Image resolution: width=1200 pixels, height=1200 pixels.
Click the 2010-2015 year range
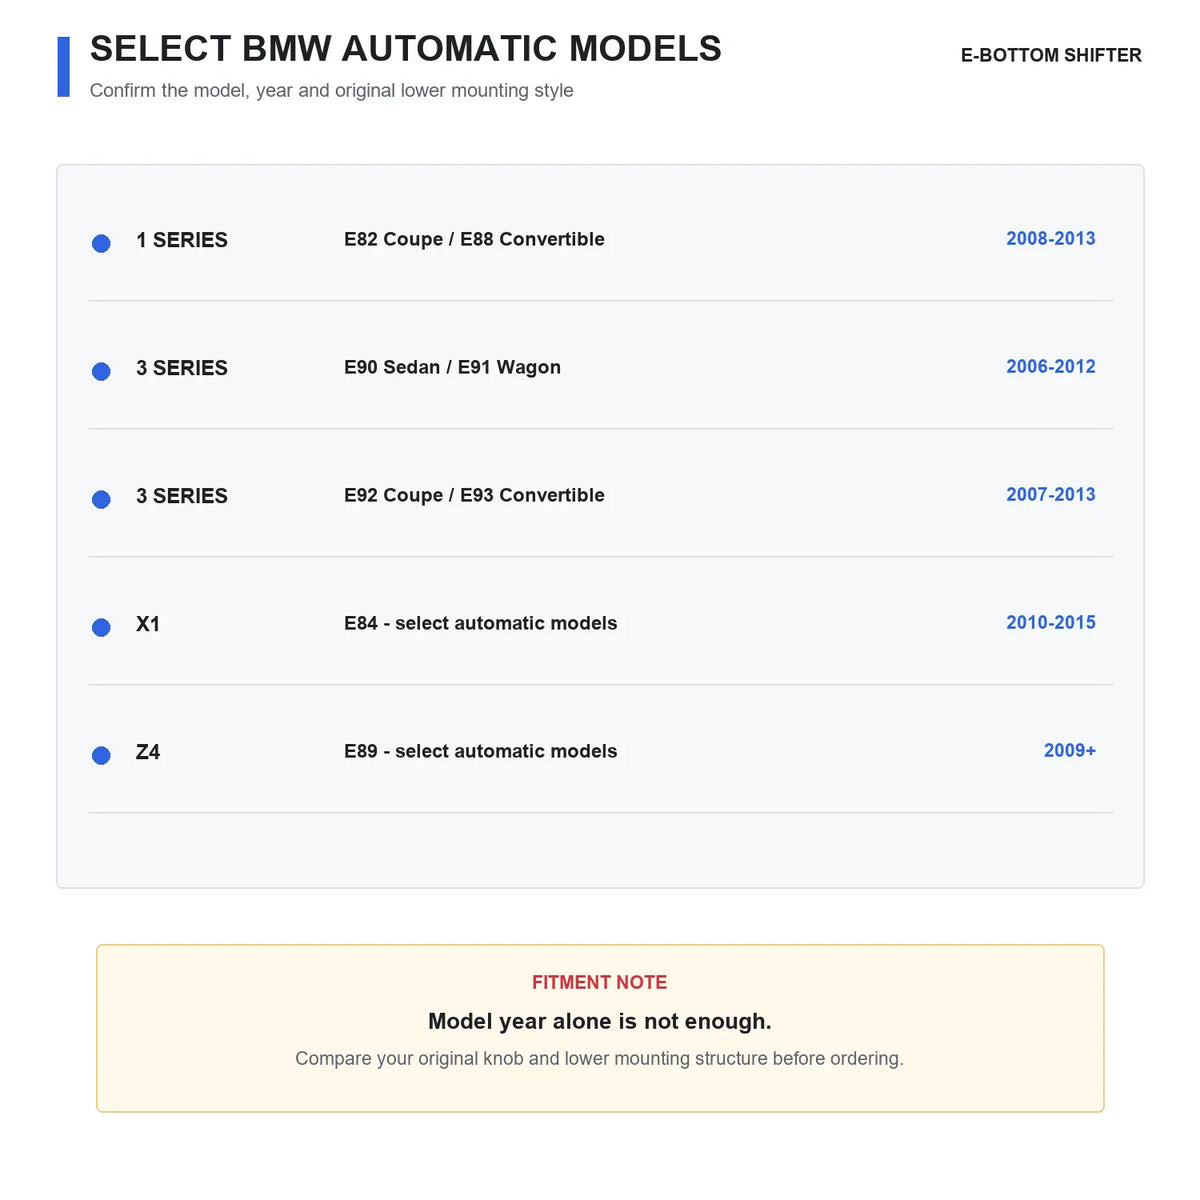click(x=1051, y=622)
